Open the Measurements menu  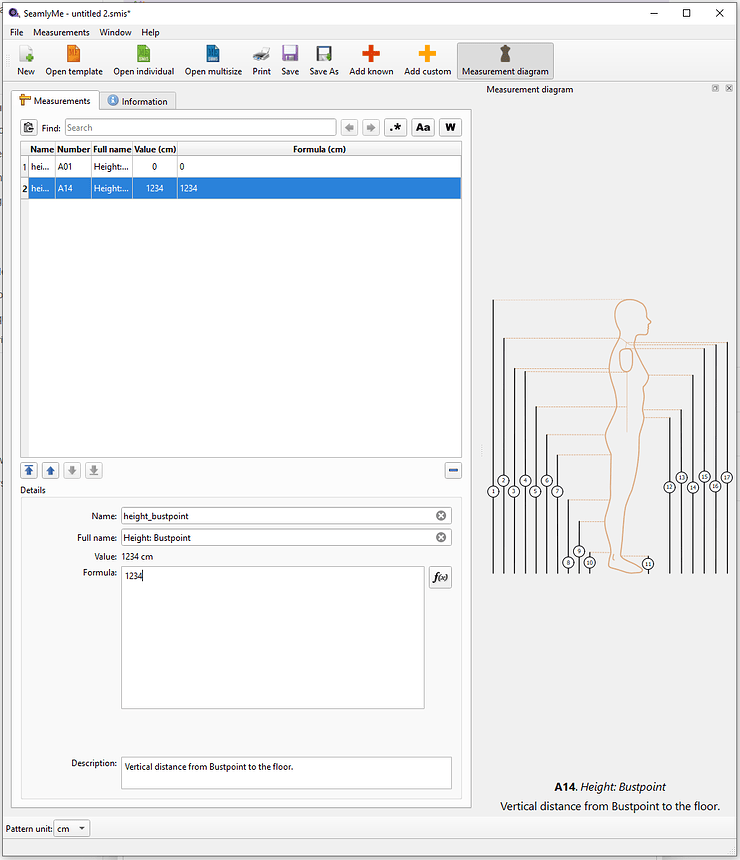61,32
